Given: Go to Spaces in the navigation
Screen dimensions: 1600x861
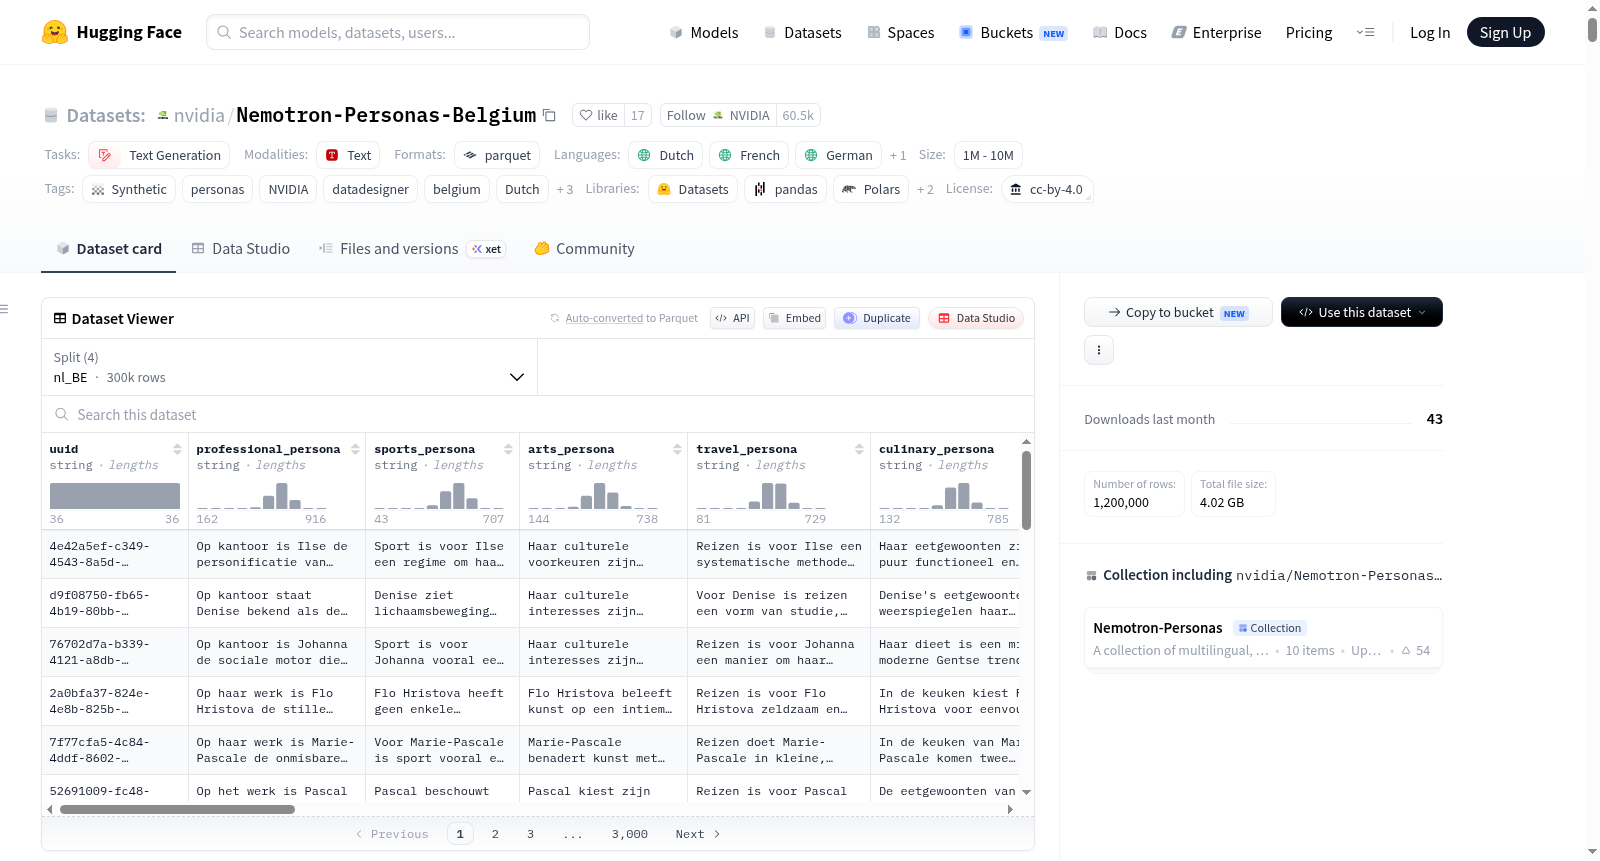Looking at the screenshot, I should click(900, 32).
